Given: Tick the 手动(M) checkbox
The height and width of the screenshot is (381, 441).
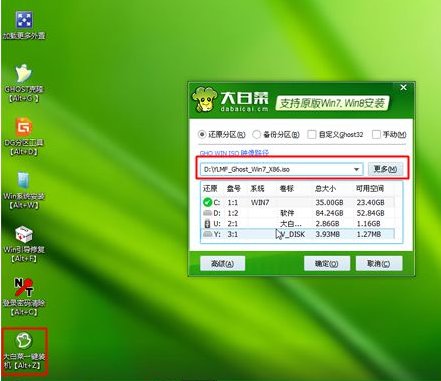Looking at the screenshot, I should click(376, 134).
